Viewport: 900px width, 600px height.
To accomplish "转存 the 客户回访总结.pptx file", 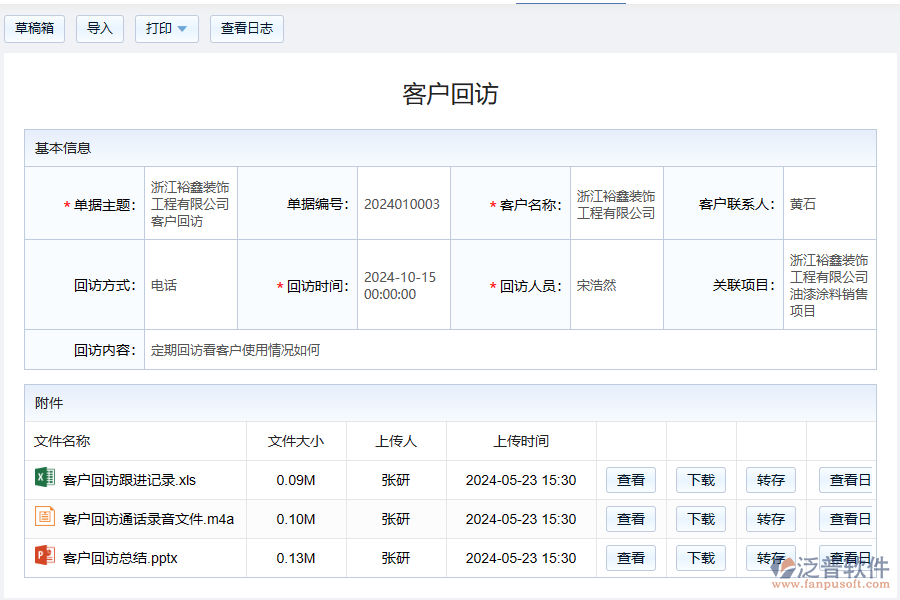I will (770, 558).
